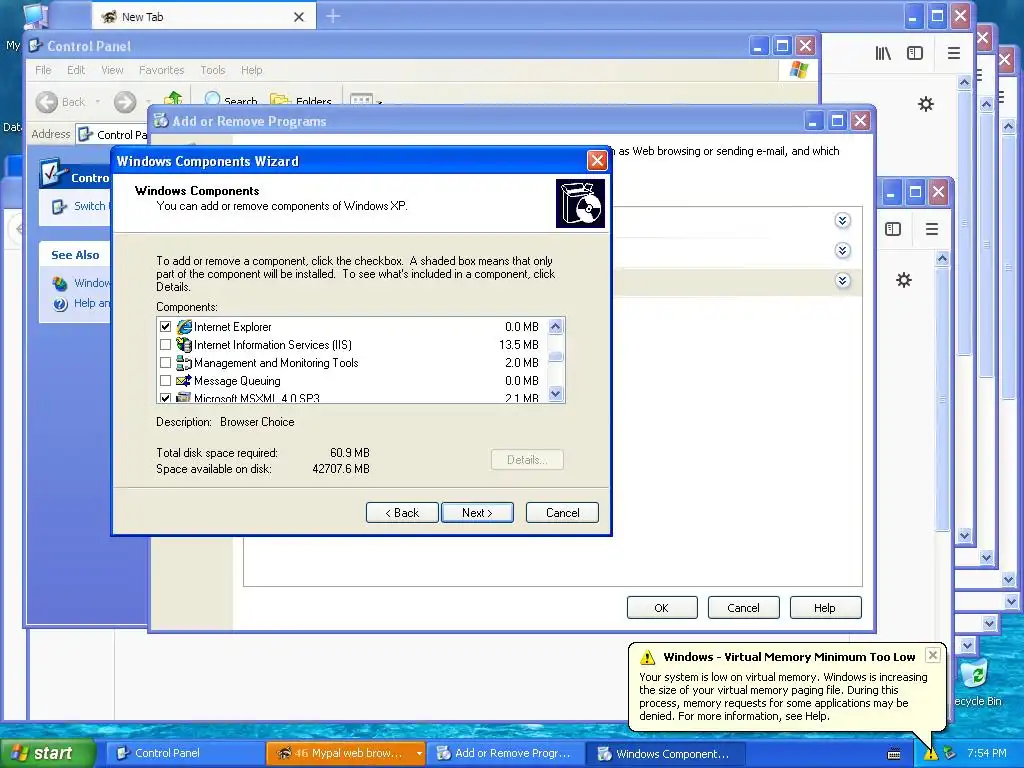Select the IIS component icon
Viewport: 1024px width, 768px height.
pyautogui.click(x=184, y=345)
